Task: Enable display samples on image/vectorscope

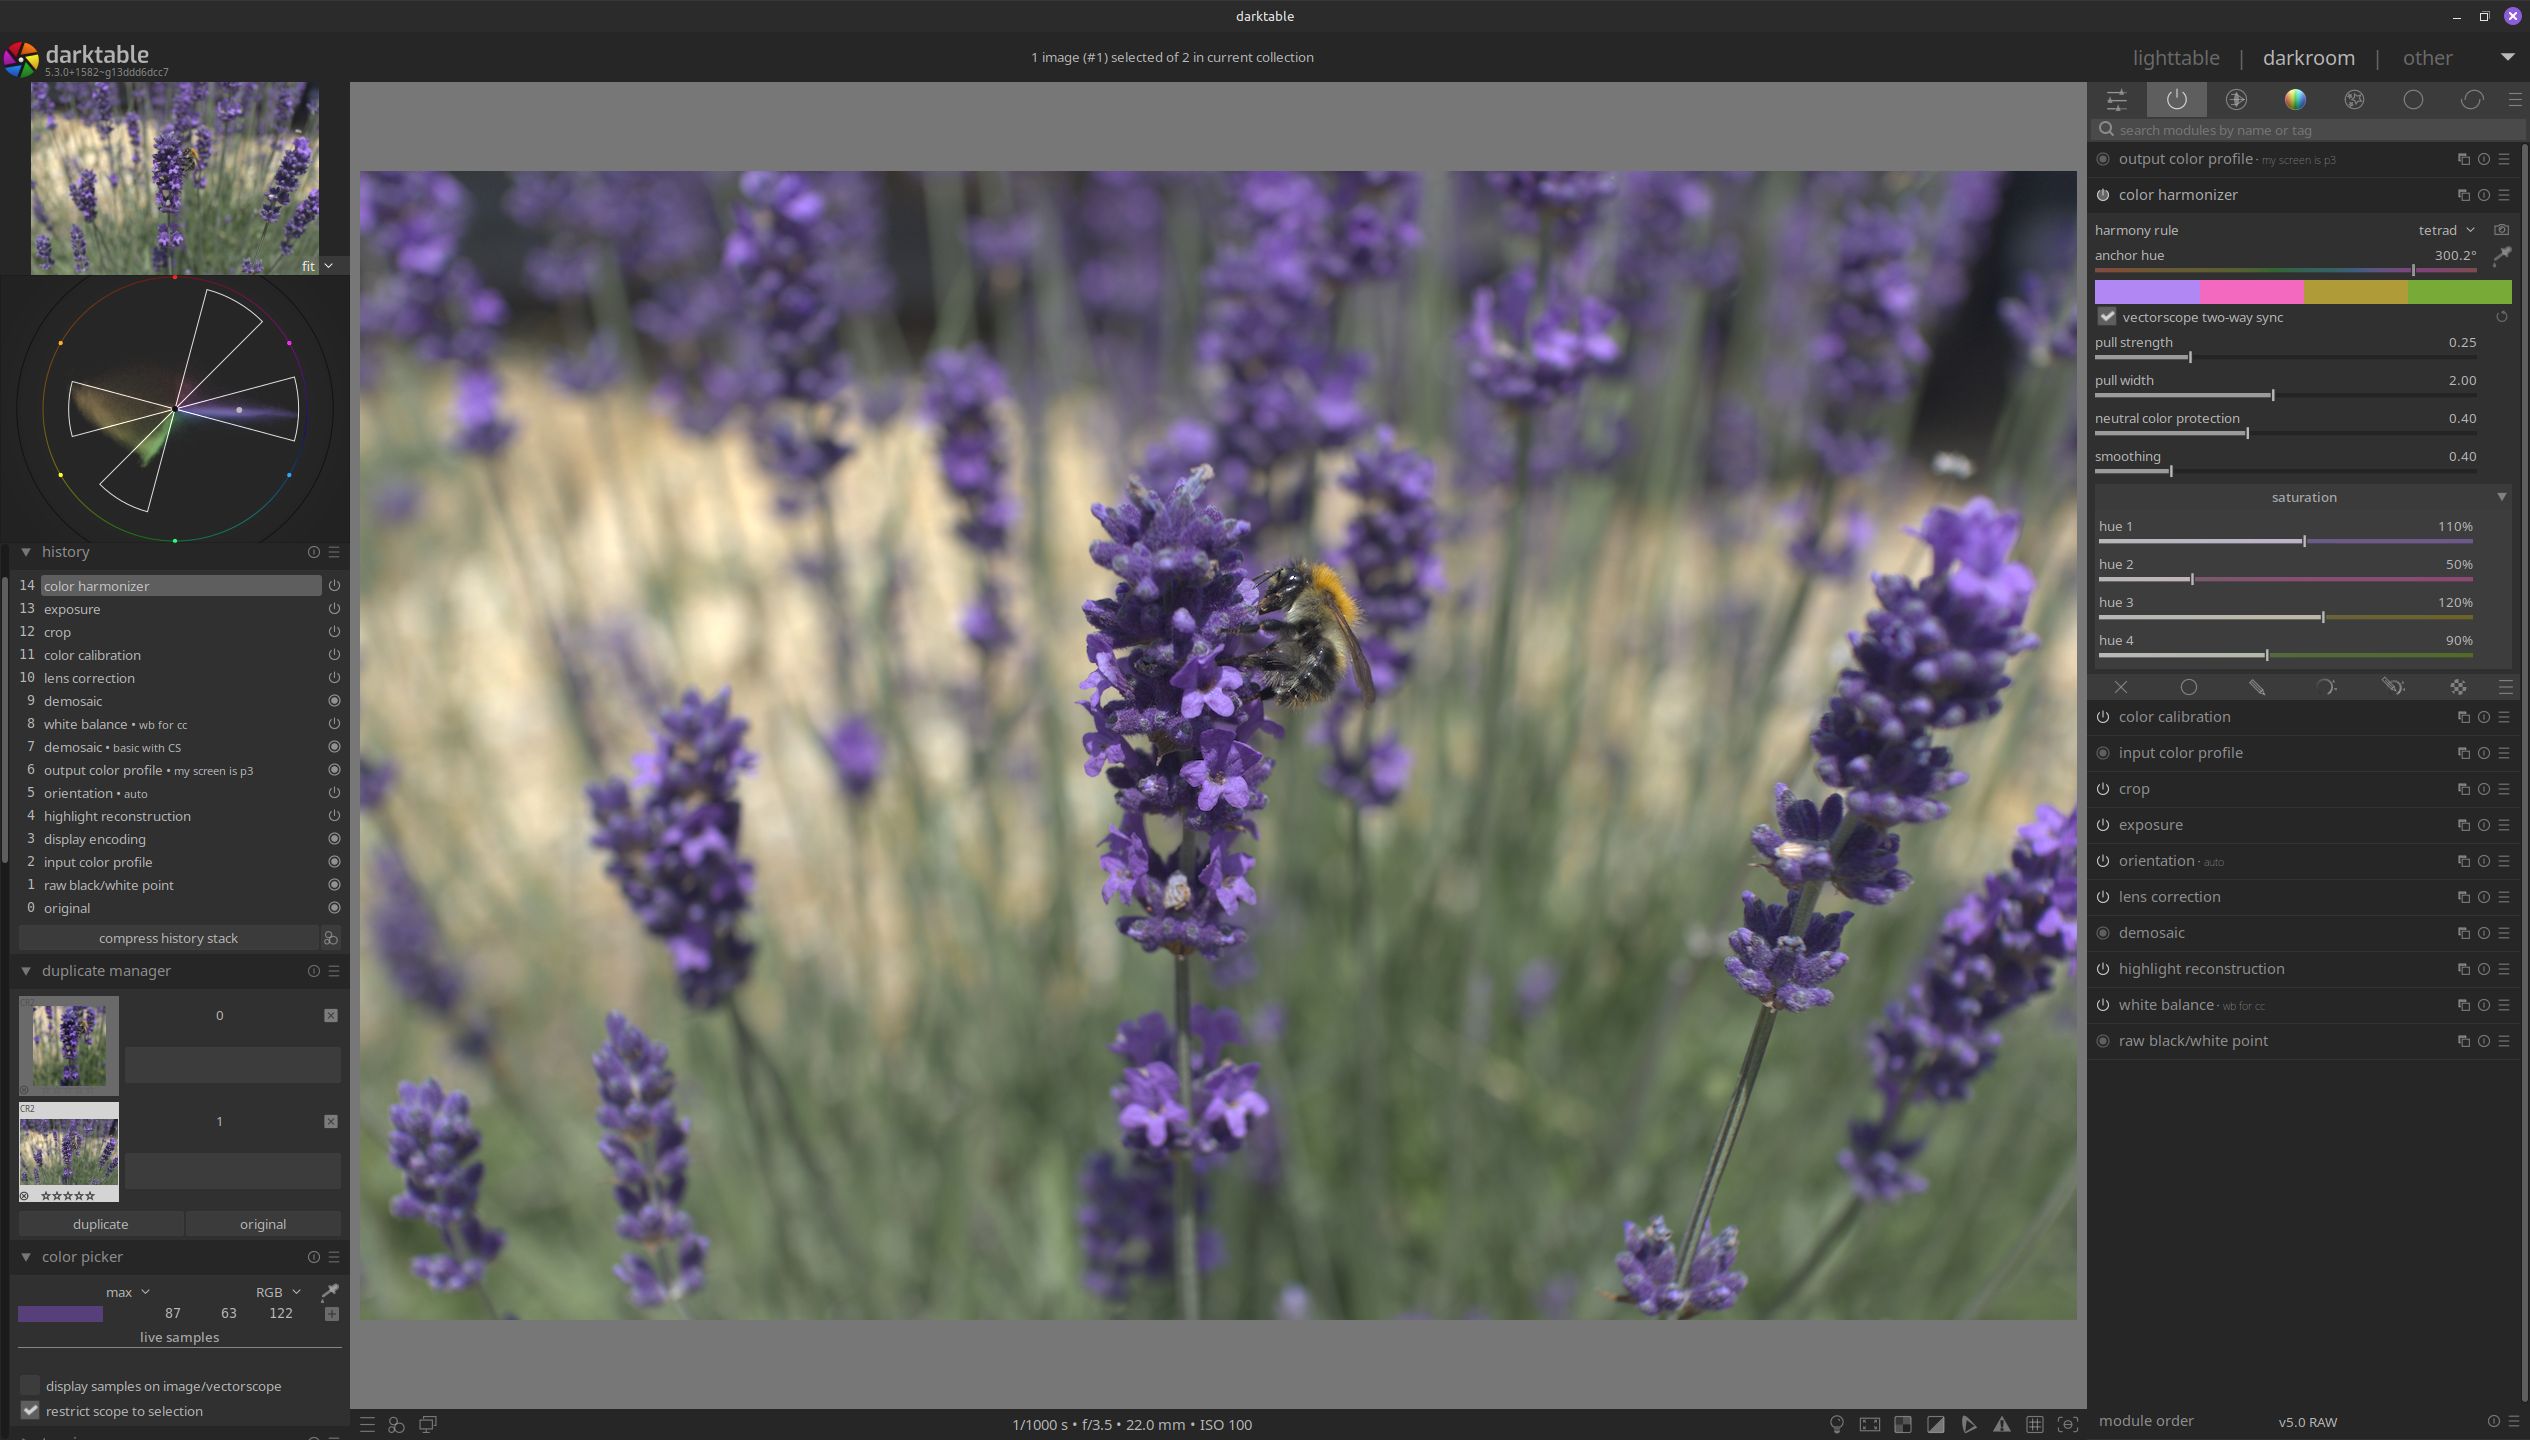Action: (x=30, y=1385)
